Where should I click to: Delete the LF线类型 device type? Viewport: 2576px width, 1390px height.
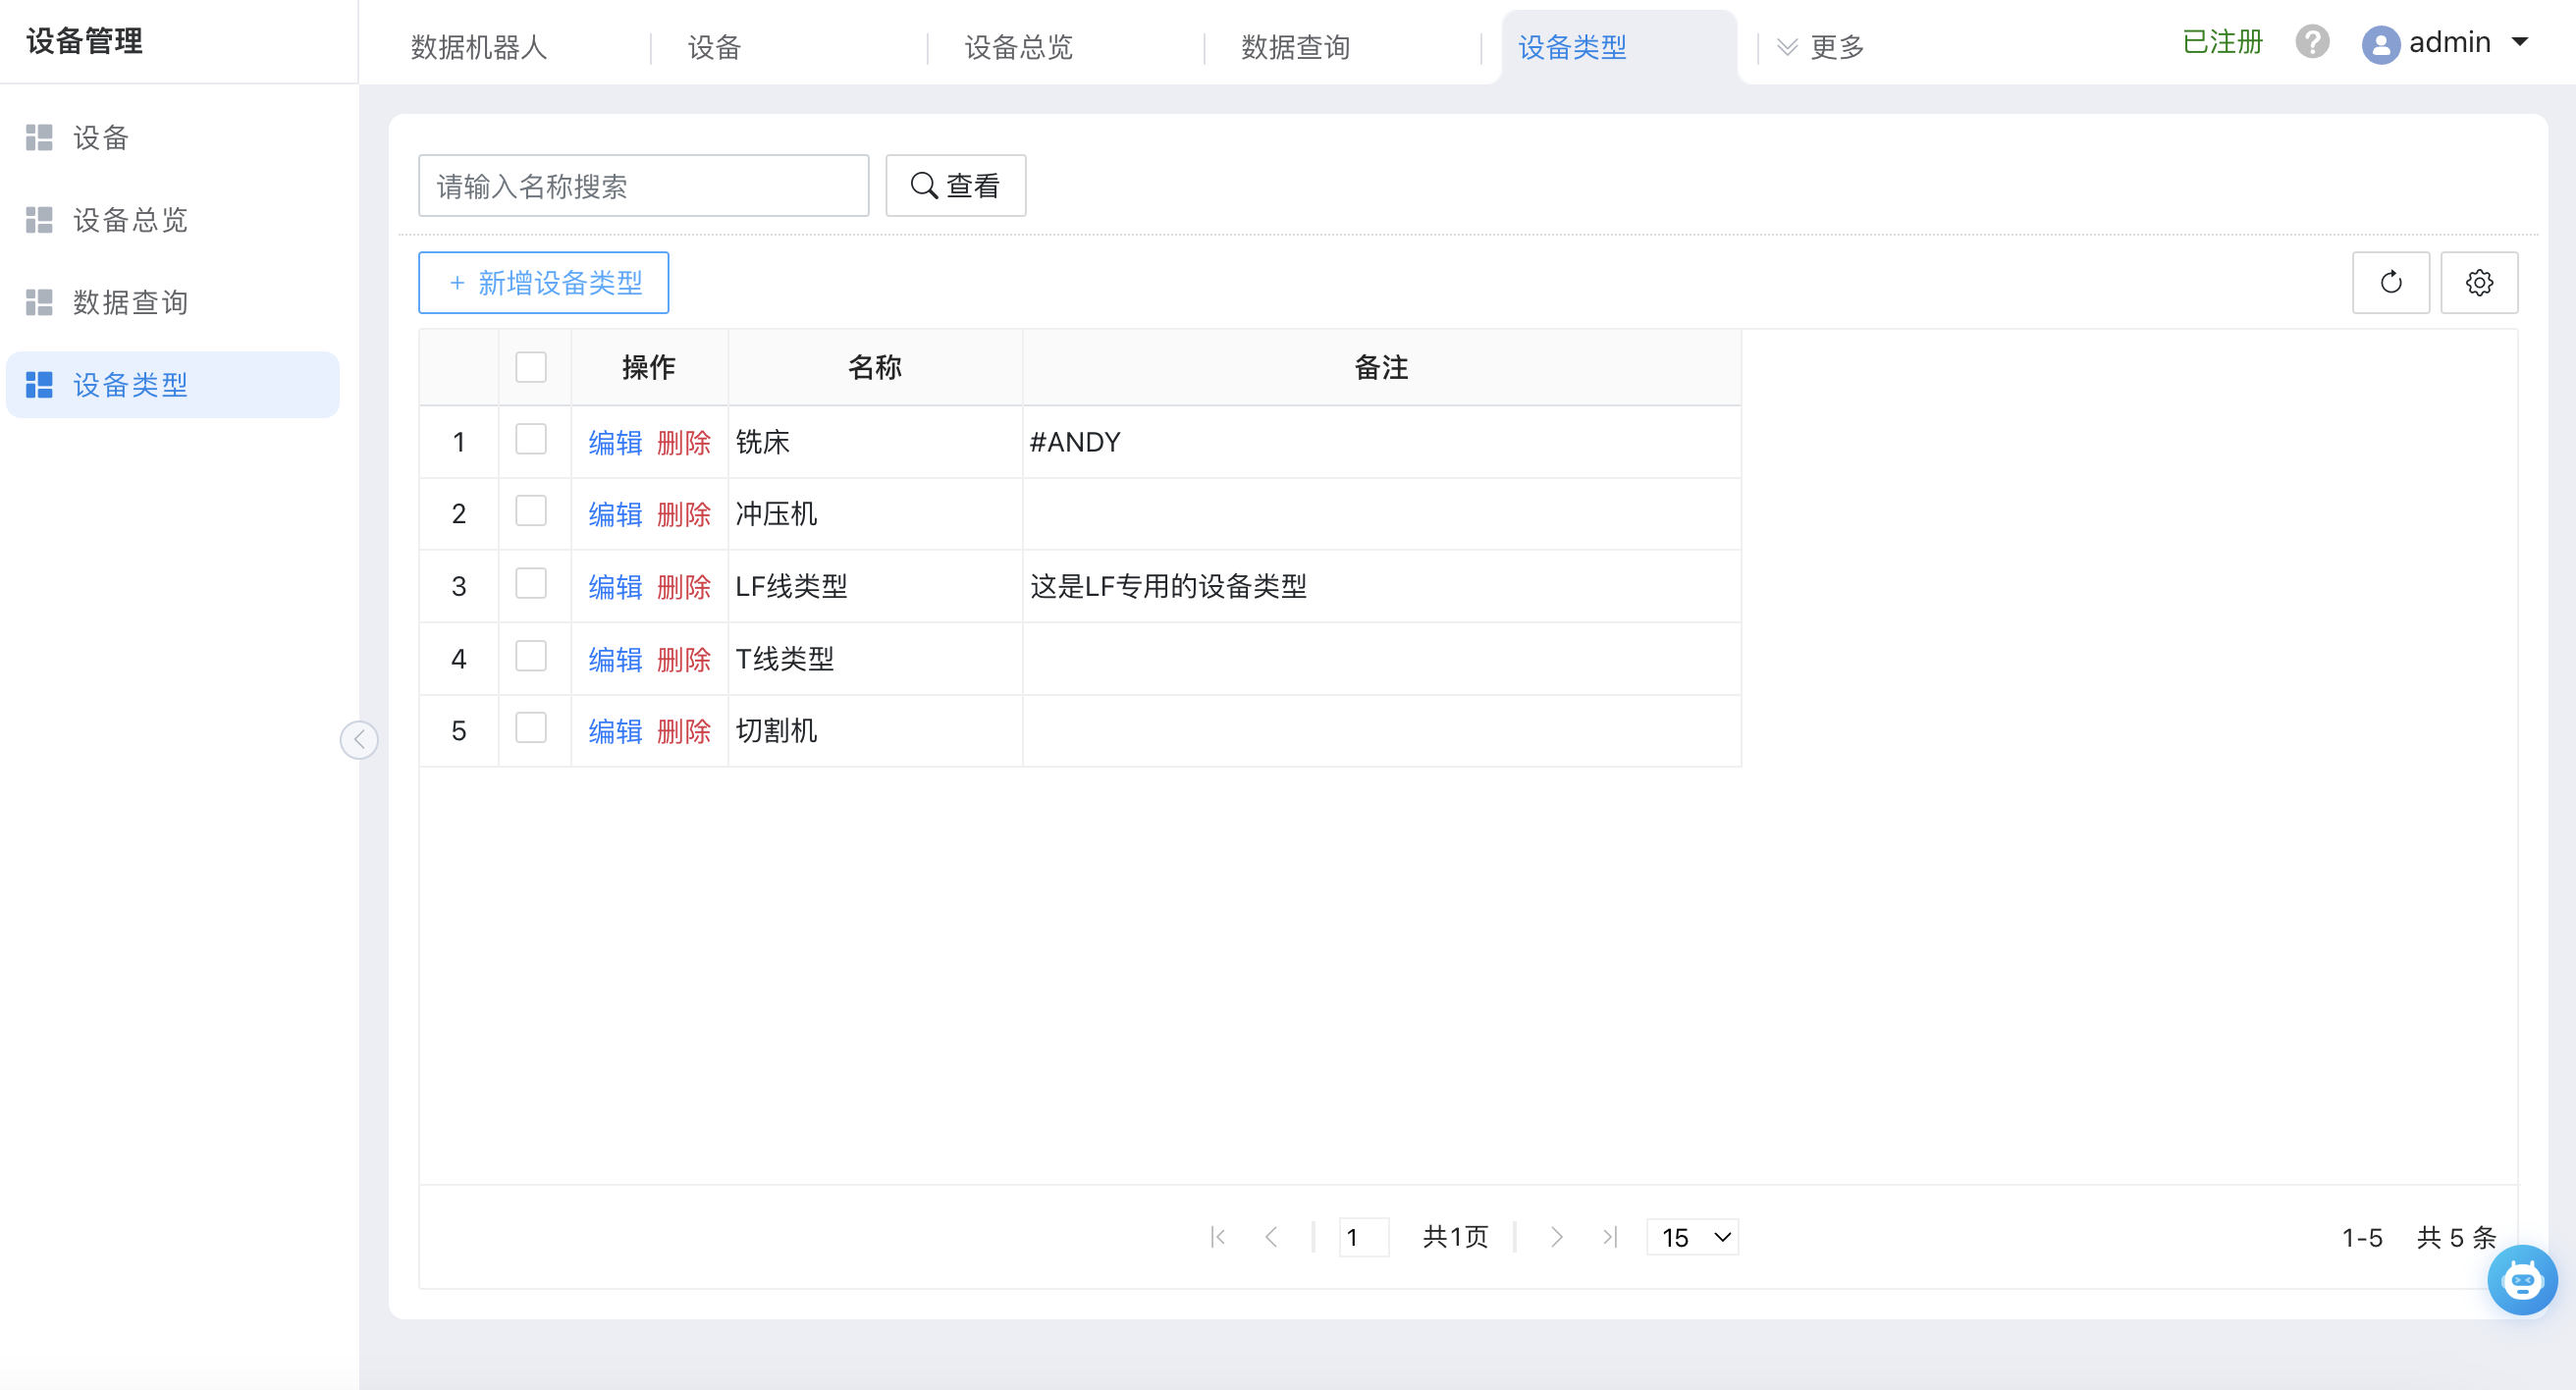(684, 587)
